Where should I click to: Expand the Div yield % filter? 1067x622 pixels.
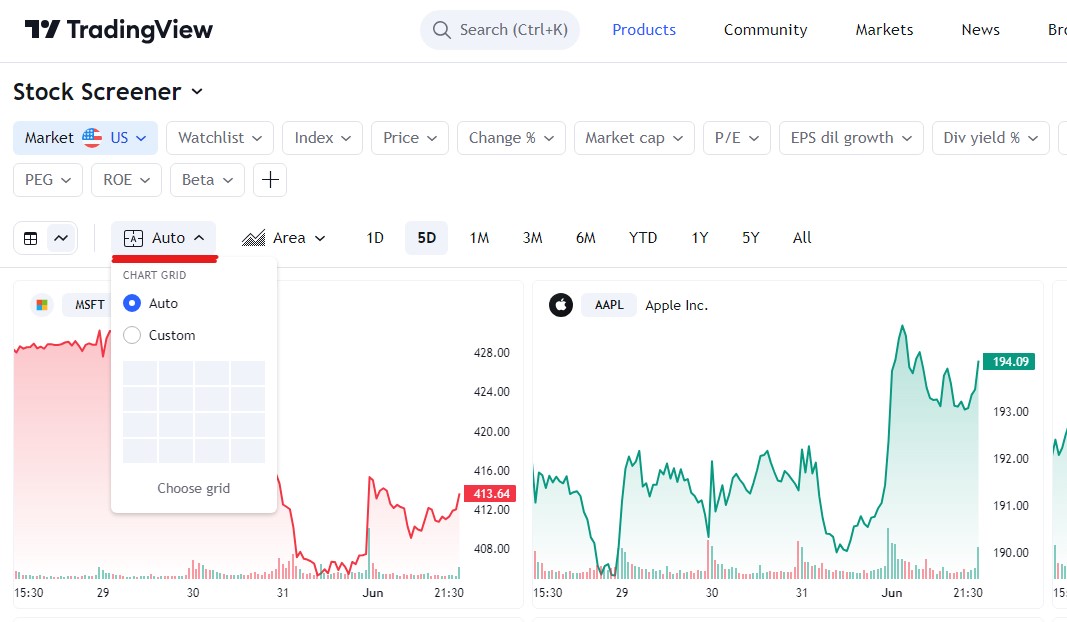click(990, 138)
